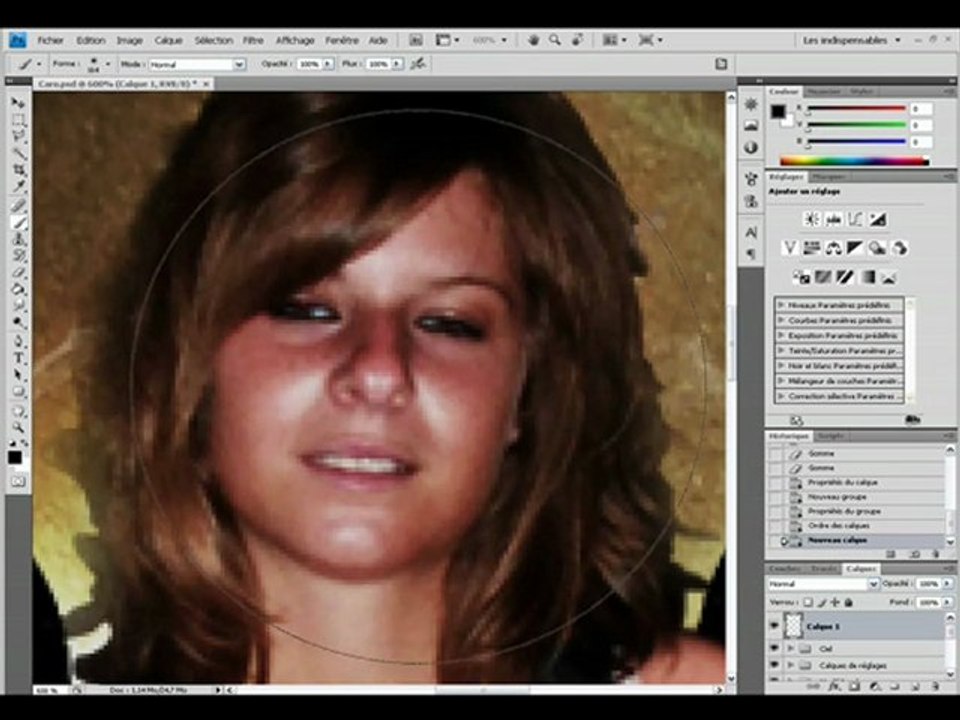Click the Calque 1 layer thumbnail

tap(793, 626)
